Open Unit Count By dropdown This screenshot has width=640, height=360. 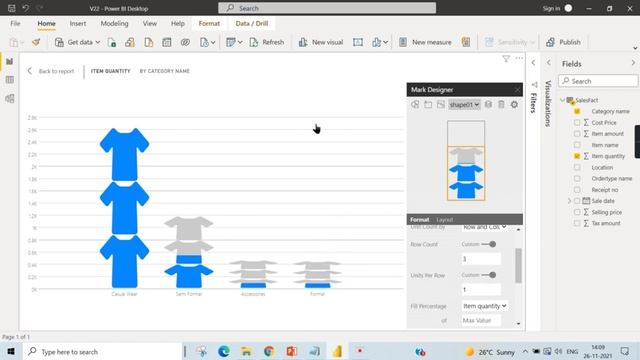tap(484, 227)
